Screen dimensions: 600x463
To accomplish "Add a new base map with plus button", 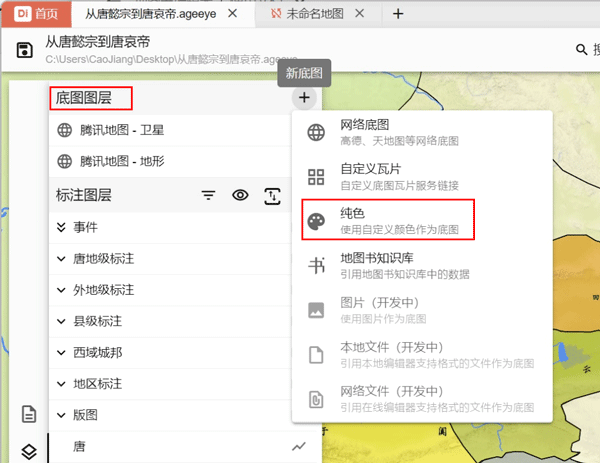I will [304, 98].
